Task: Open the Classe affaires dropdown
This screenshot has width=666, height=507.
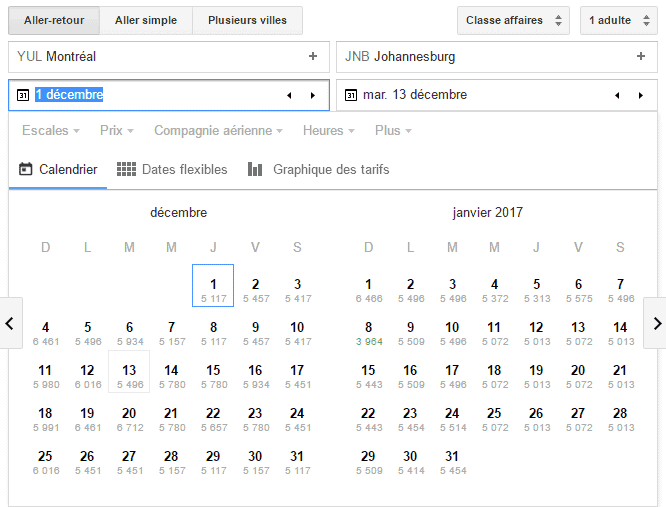Action: pyautogui.click(x=513, y=20)
